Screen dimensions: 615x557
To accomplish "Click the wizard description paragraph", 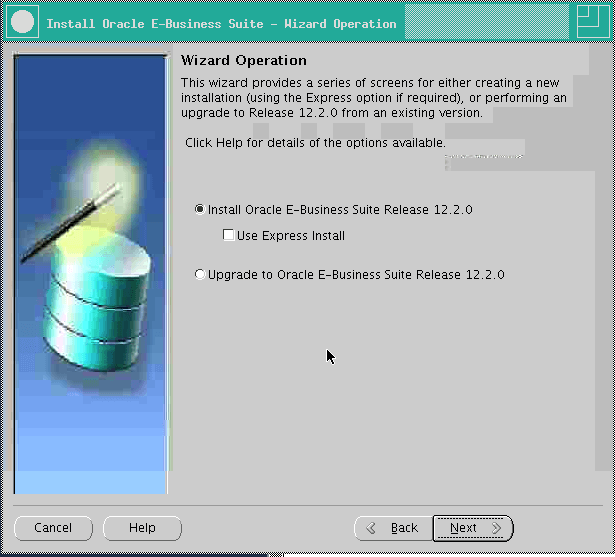I will pos(373,98).
